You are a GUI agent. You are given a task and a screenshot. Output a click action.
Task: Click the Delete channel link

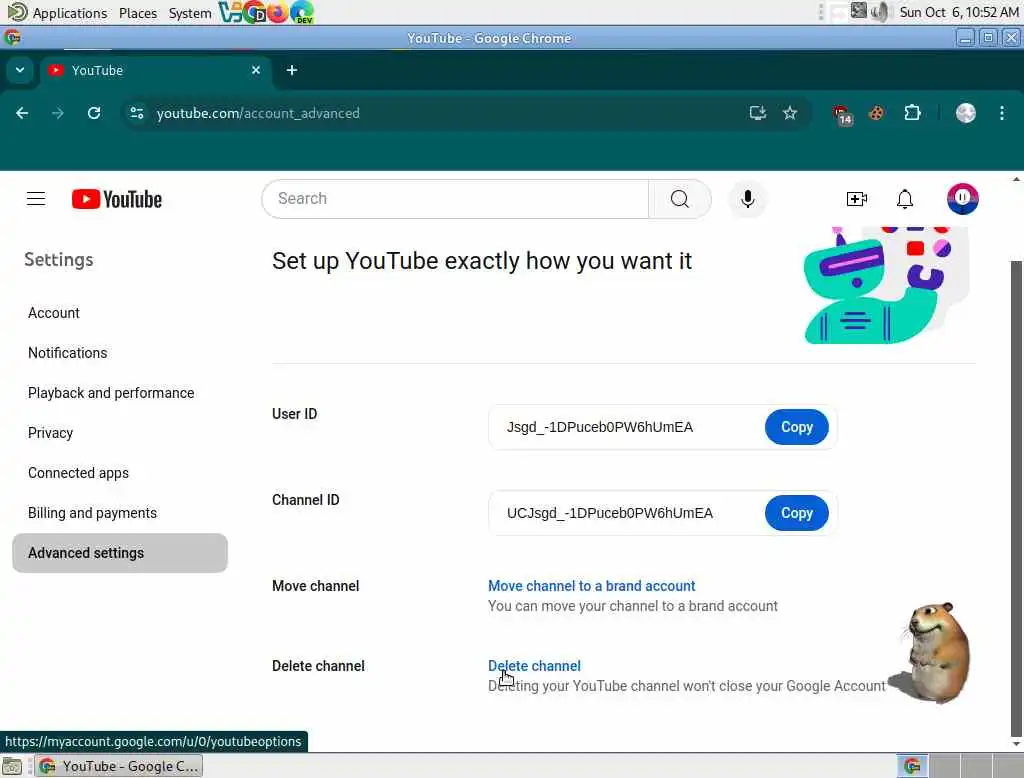(534, 666)
